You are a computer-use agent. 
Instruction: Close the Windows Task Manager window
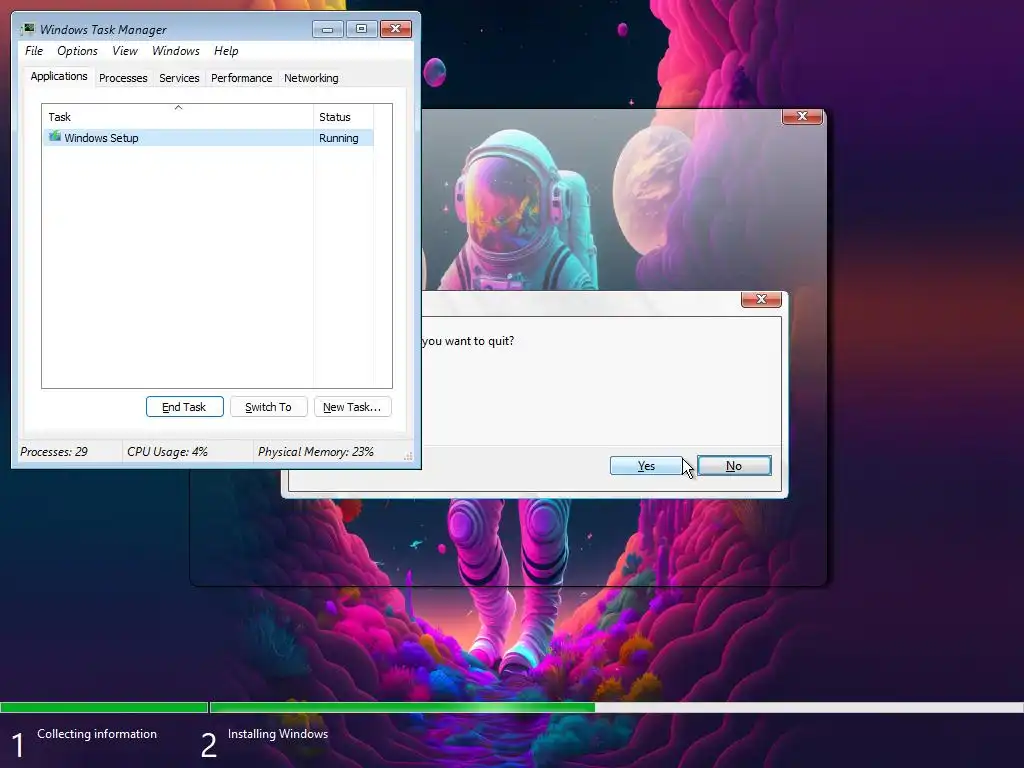click(395, 29)
